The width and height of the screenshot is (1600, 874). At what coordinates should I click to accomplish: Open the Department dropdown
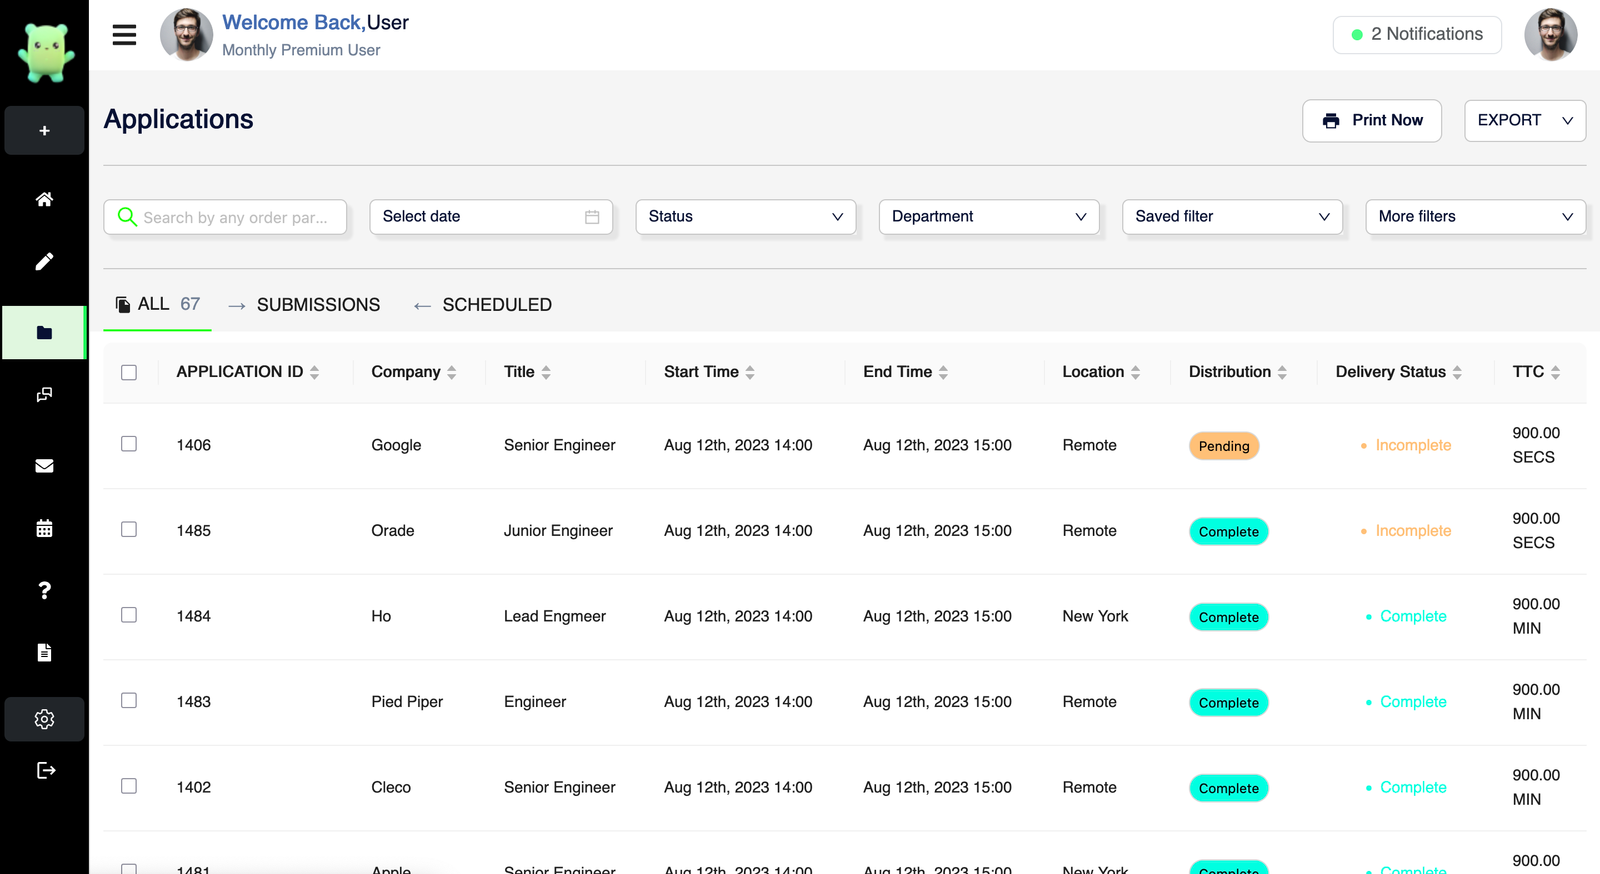coord(988,217)
